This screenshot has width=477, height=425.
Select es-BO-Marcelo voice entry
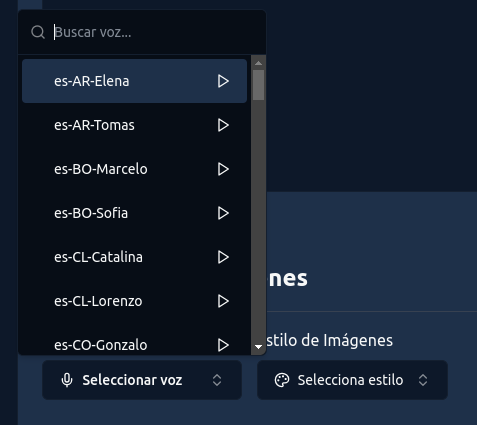(134, 169)
